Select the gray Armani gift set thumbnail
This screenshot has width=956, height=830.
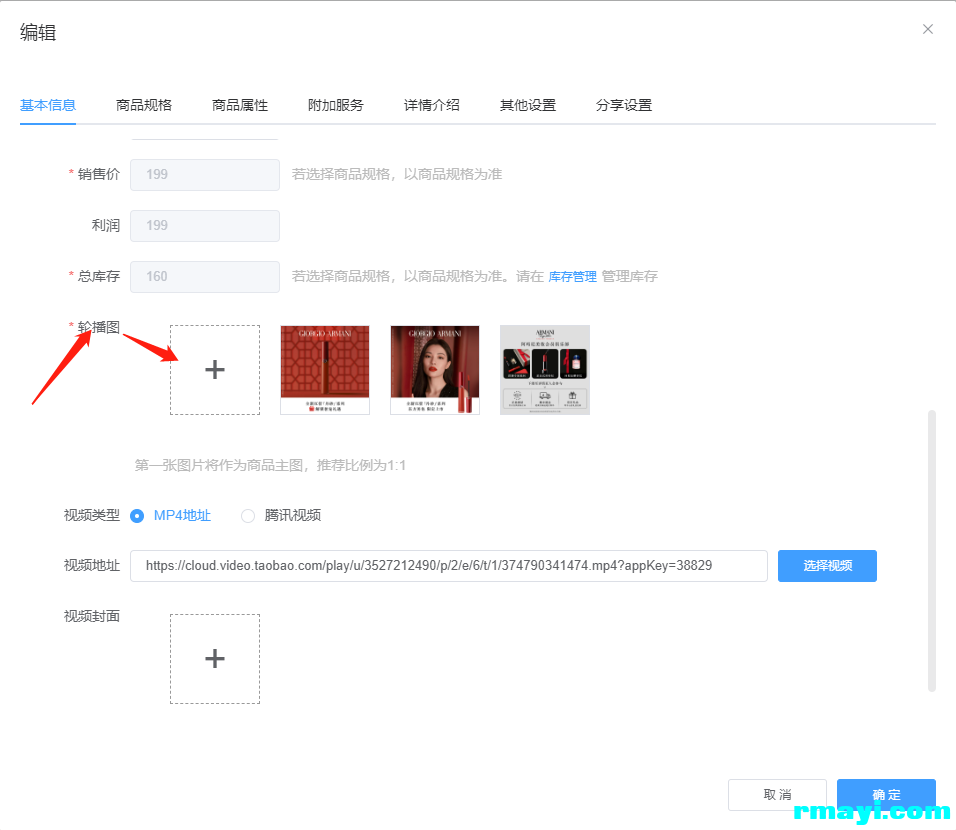[x=544, y=370]
